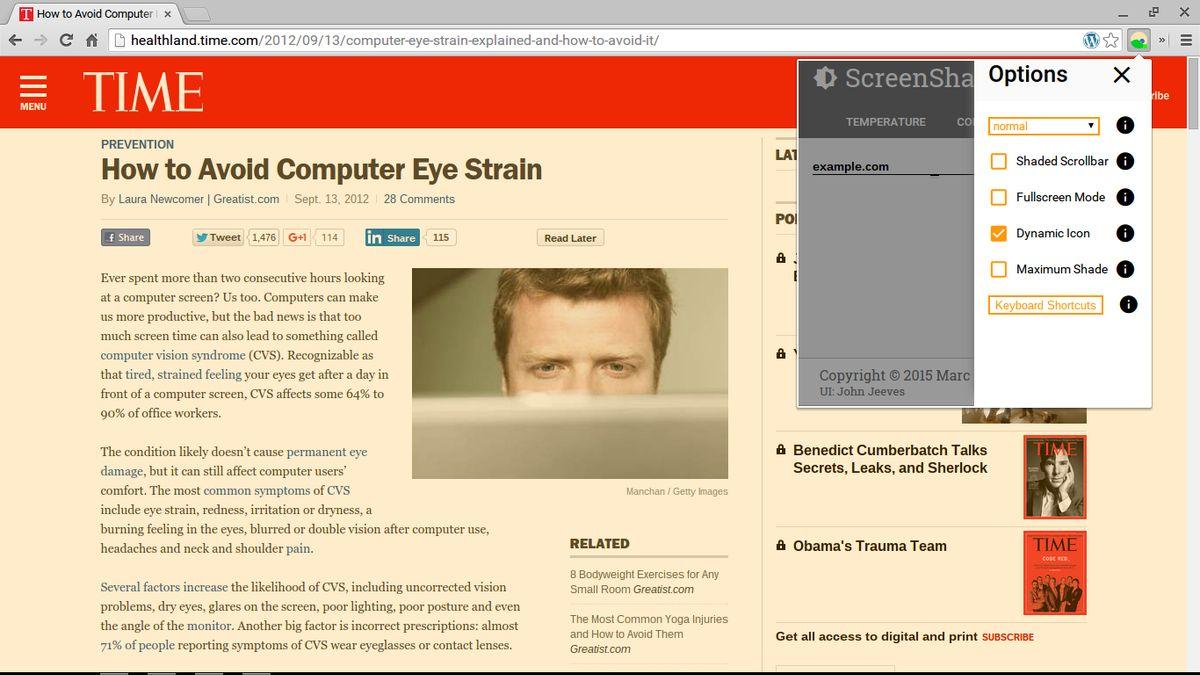Open '8 Bodyweight Exercises' related article
This screenshot has width=1200, height=675.
644,582
